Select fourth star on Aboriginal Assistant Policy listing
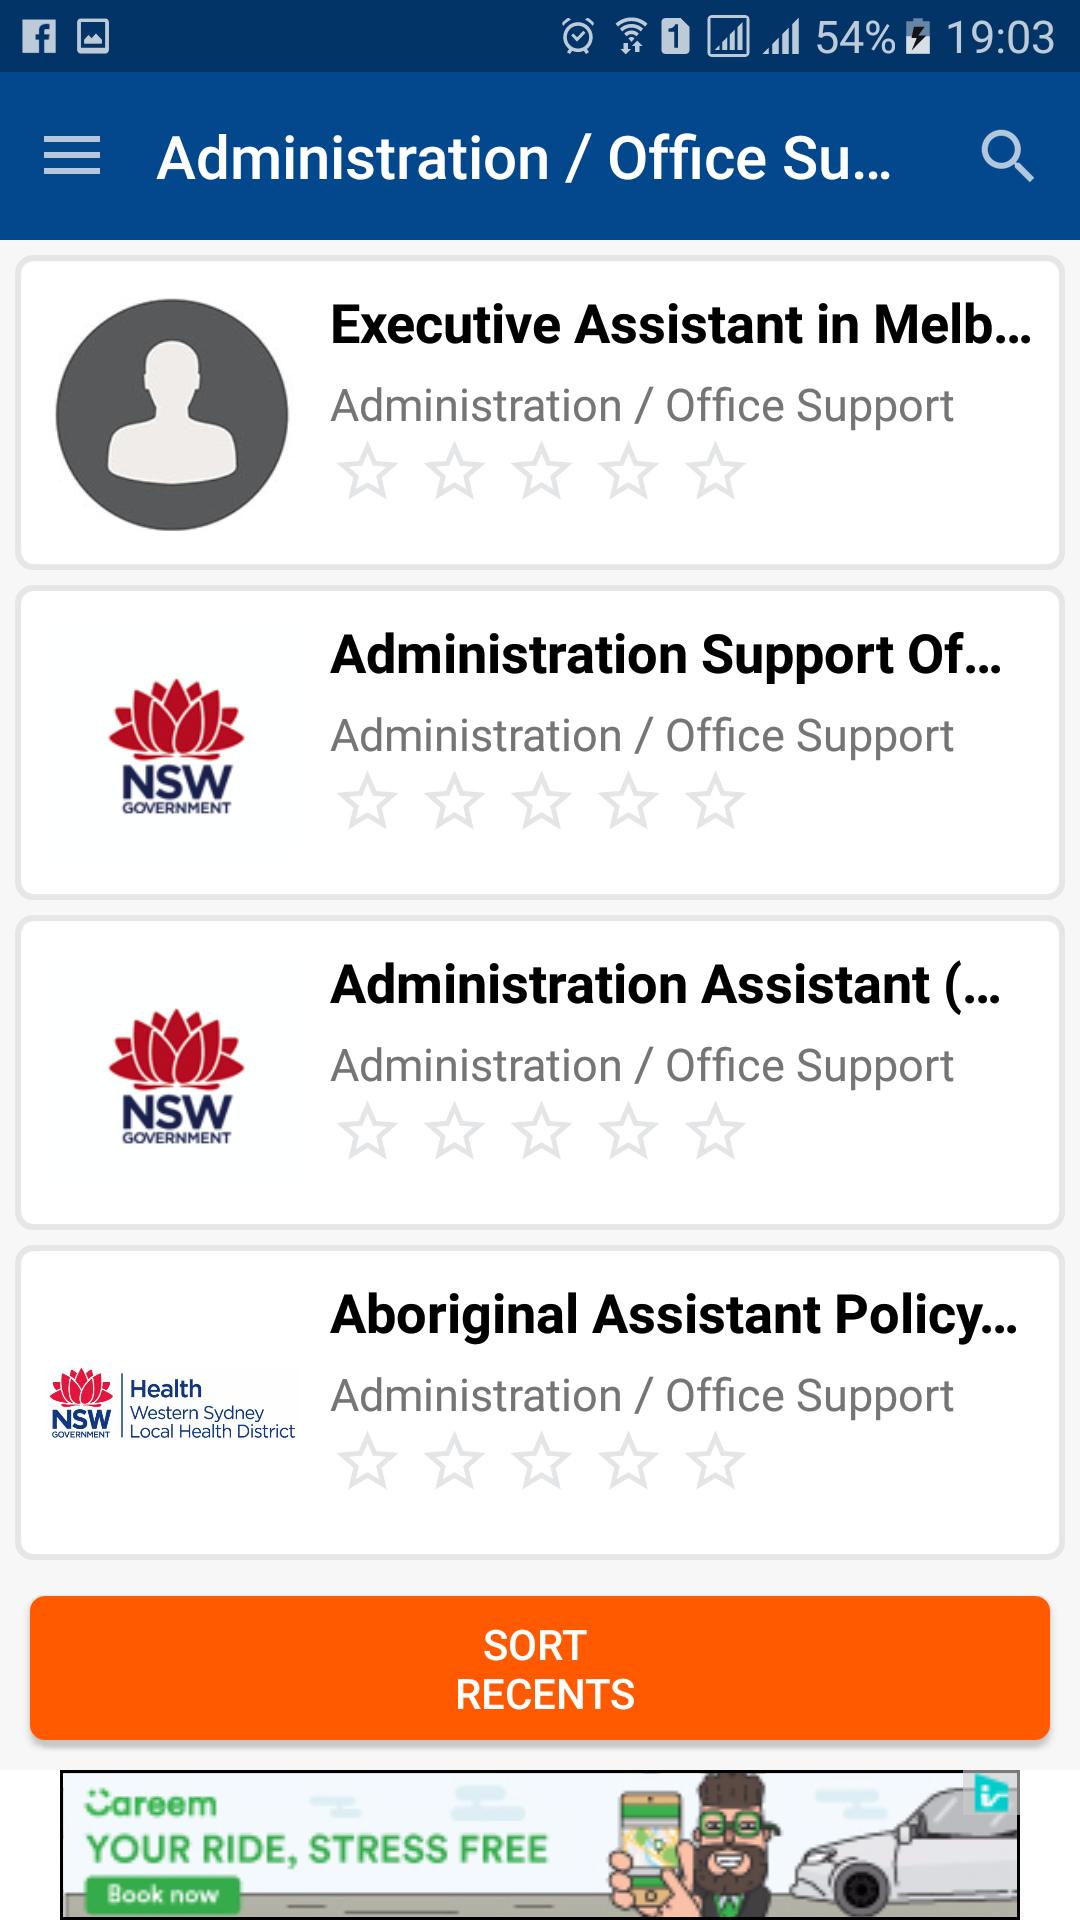The height and width of the screenshot is (1920, 1080). tap(628, 1462)
